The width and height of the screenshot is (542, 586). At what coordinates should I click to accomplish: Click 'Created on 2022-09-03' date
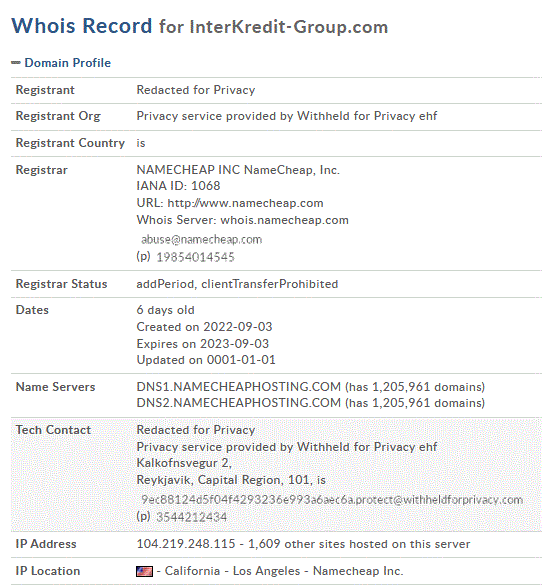point(204,327)
